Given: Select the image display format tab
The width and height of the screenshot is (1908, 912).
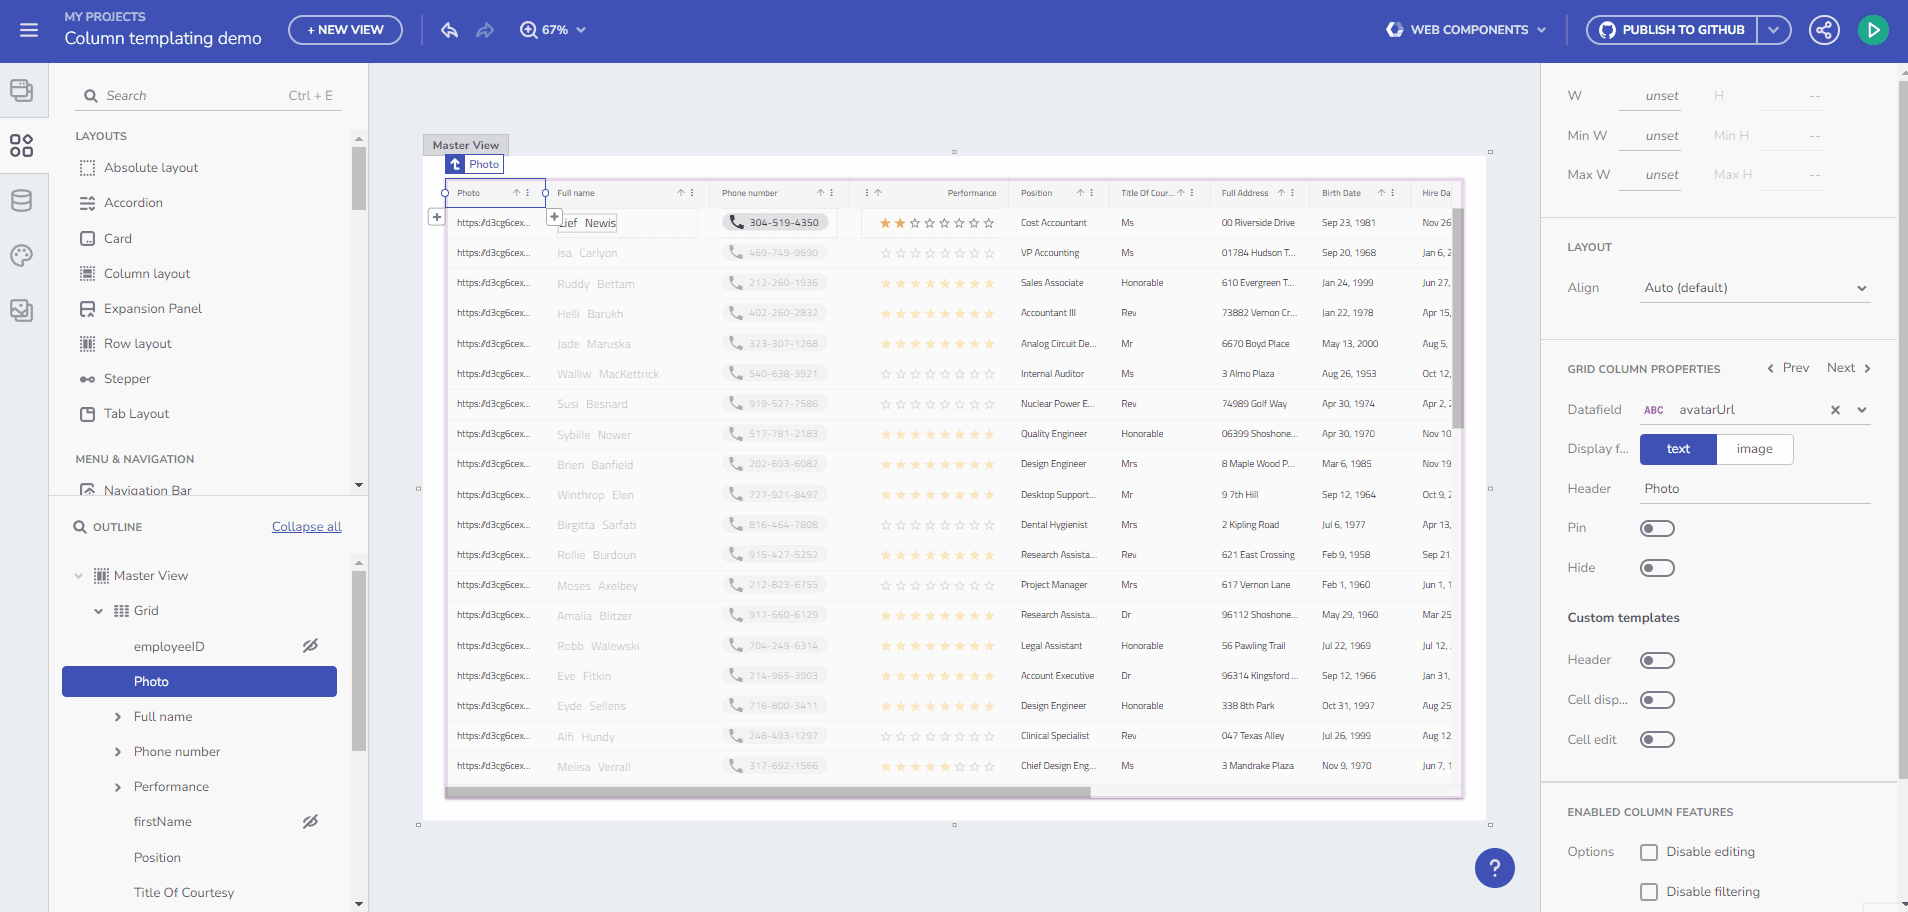Looking at the screenshot, I should (1754, 449).
